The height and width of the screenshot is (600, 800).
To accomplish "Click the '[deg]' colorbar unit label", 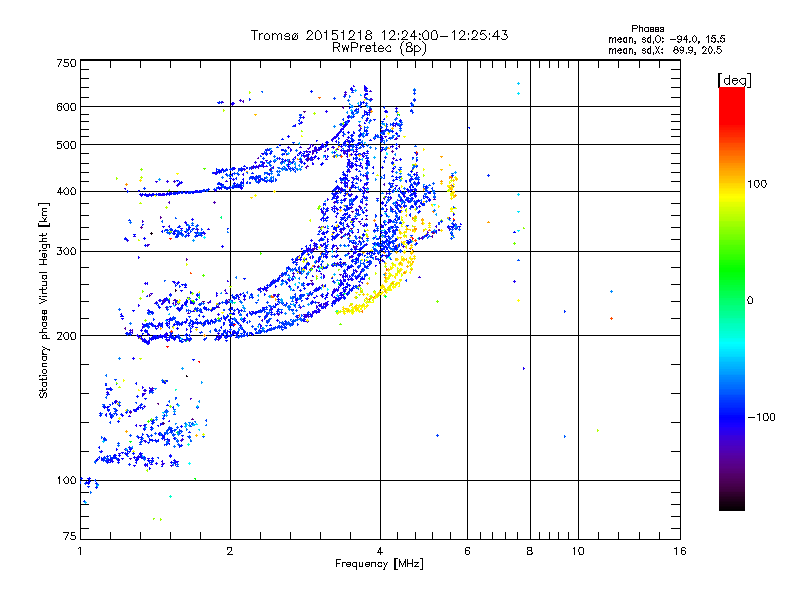I will (x=734, y=80).
